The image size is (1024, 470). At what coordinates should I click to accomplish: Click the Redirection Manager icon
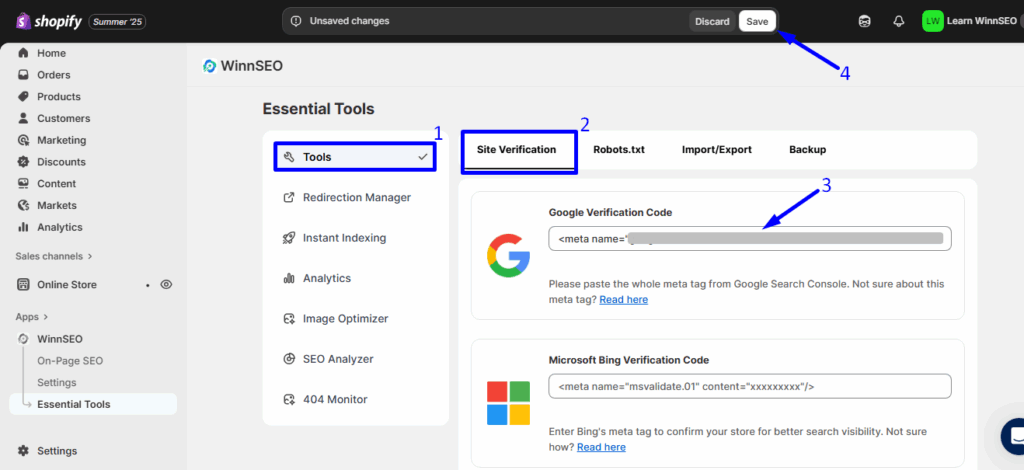click(x=289, y=197)
